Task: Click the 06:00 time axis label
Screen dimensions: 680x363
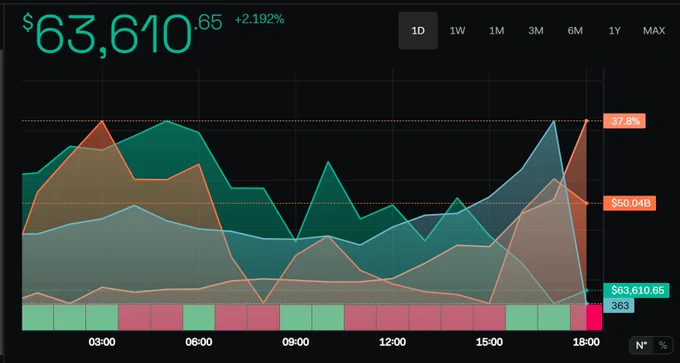Action: 199,342
